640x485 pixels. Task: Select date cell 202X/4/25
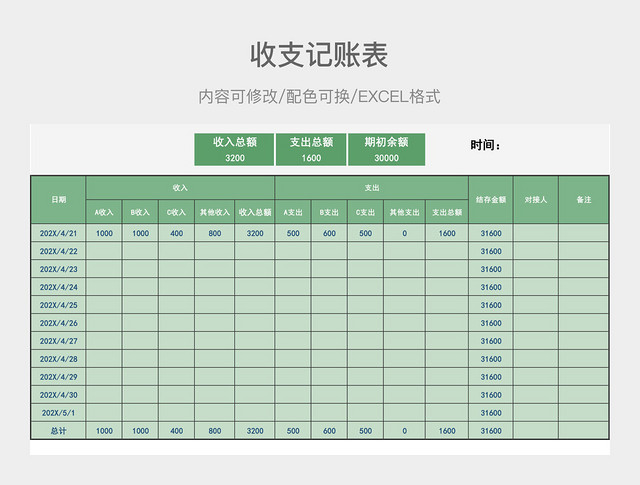(x=58, y=305)
